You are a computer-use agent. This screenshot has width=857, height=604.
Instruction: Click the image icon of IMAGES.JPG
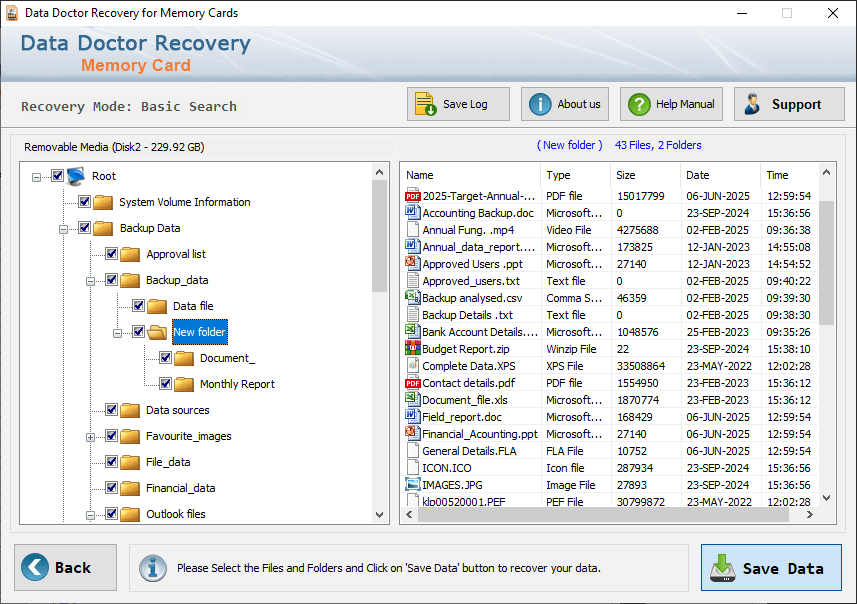(x=413, y=484)
